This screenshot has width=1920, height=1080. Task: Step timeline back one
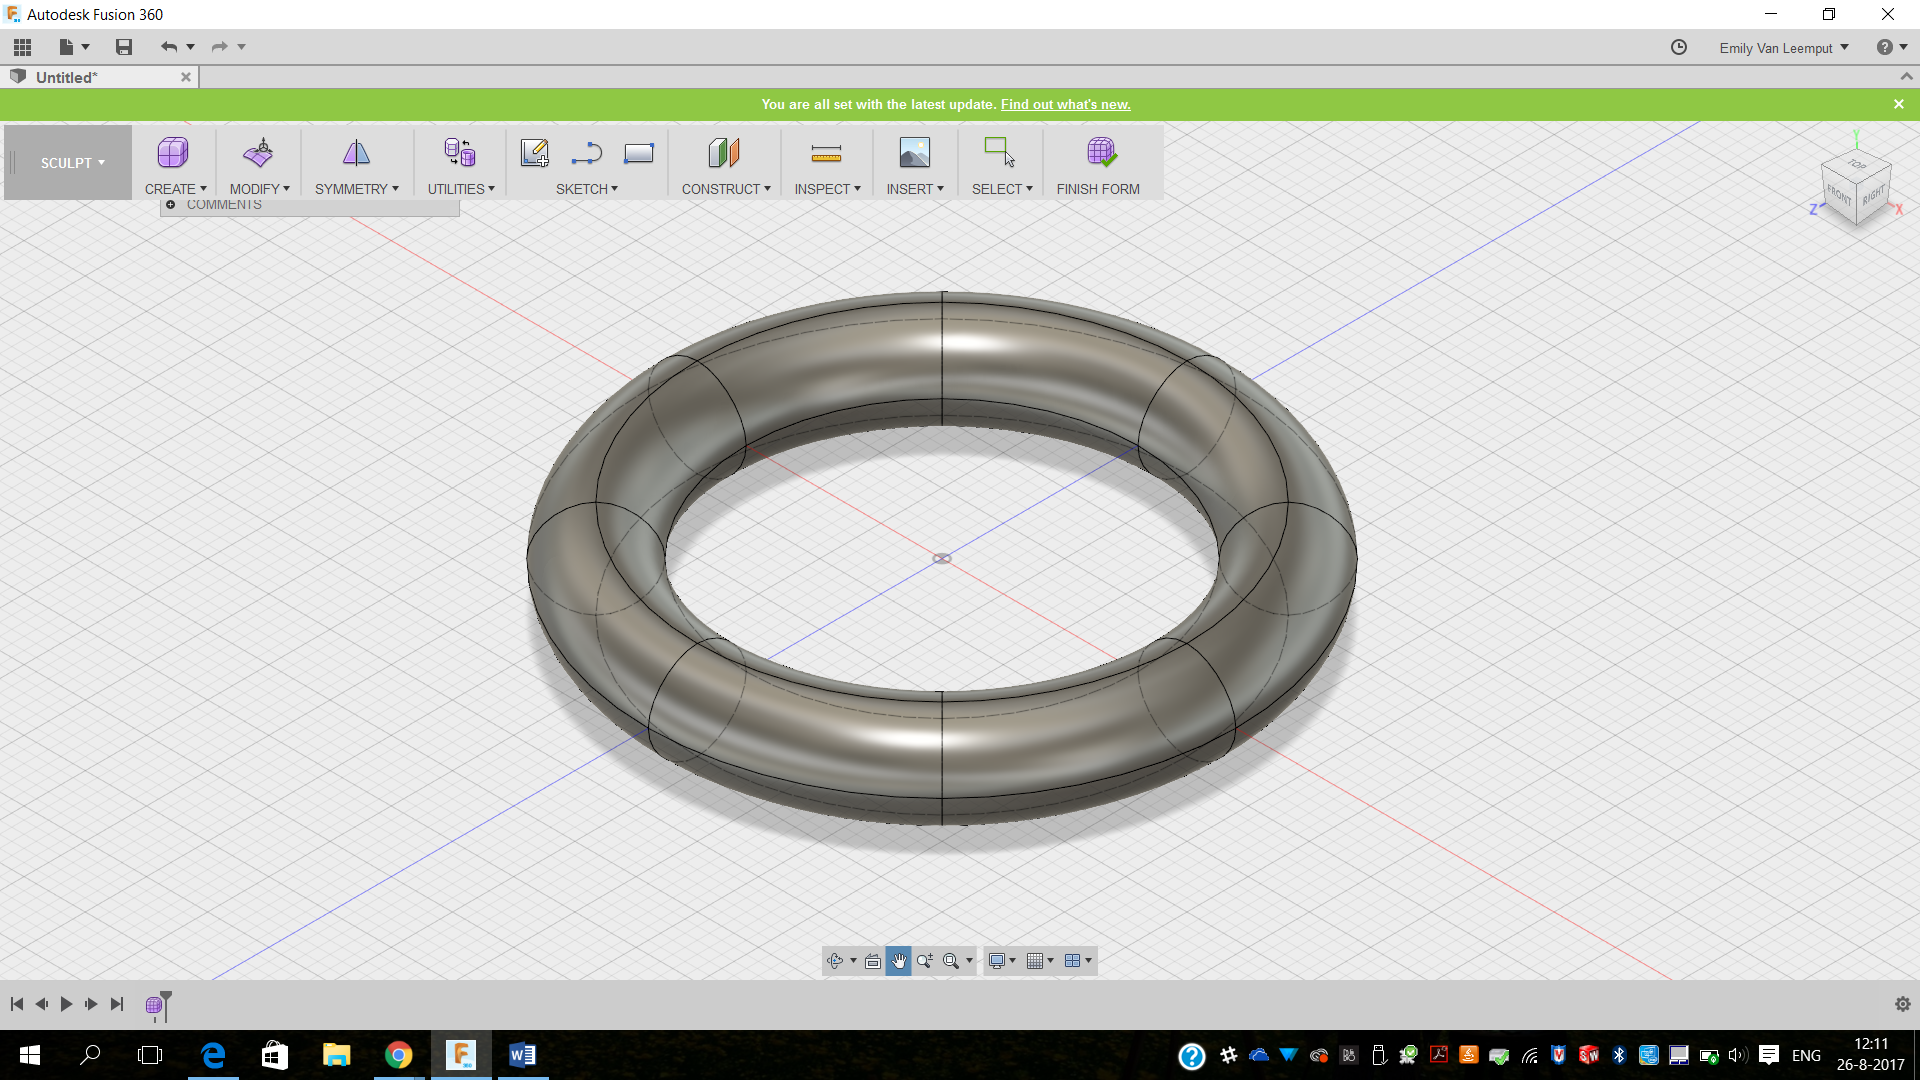42,1004
